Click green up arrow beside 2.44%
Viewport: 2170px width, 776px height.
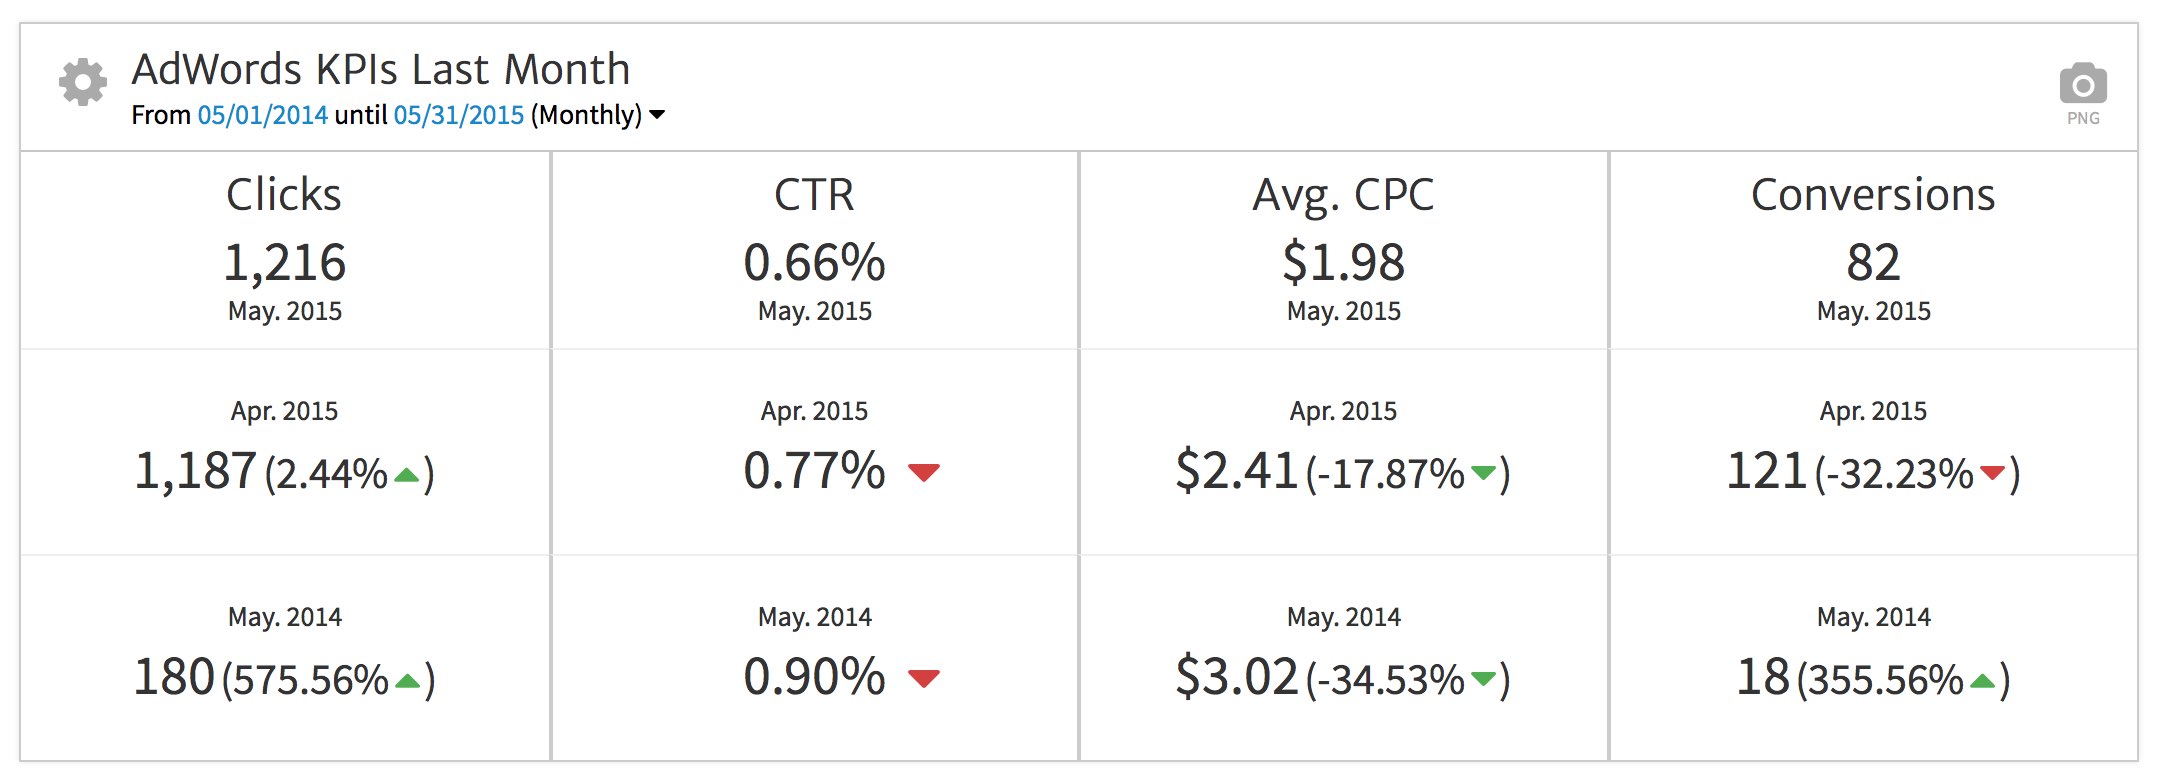(407, 475)
